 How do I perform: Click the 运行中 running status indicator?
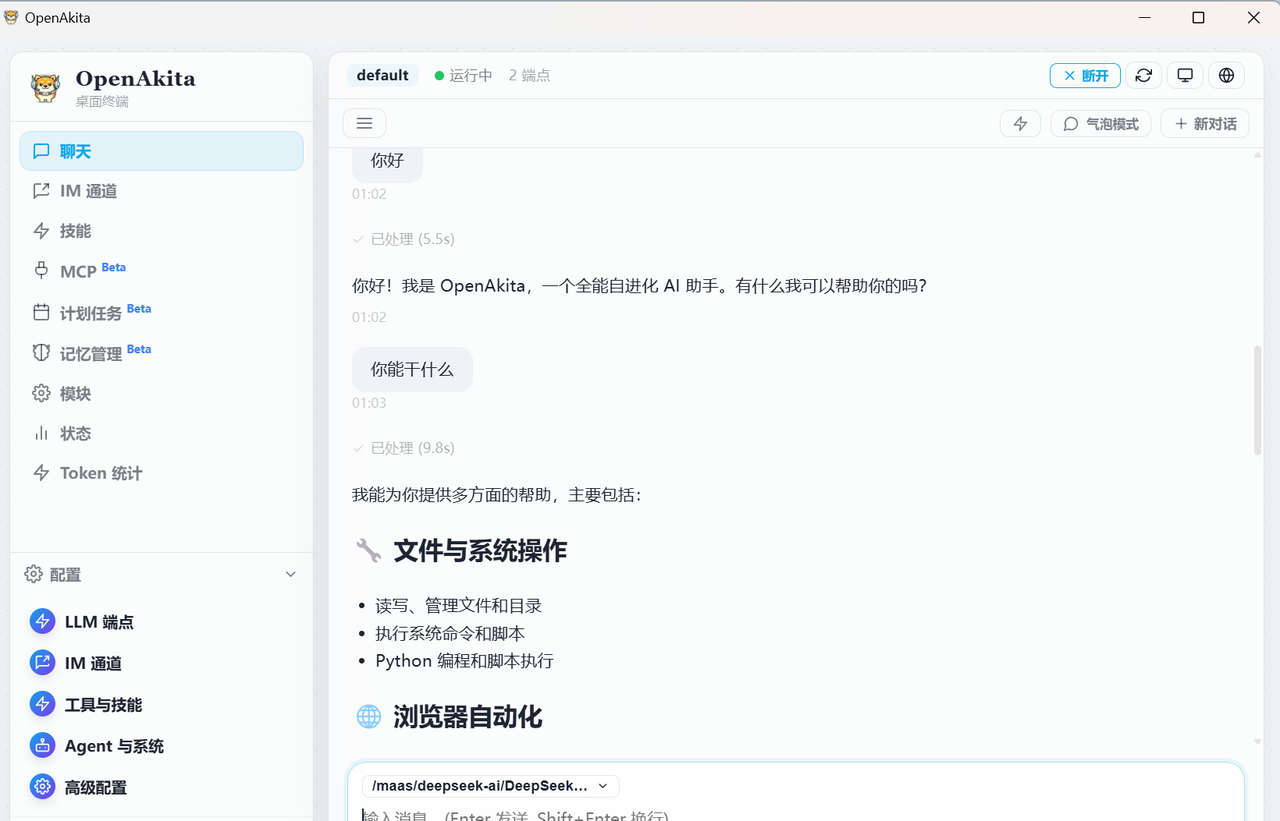(x=464, y=75)
